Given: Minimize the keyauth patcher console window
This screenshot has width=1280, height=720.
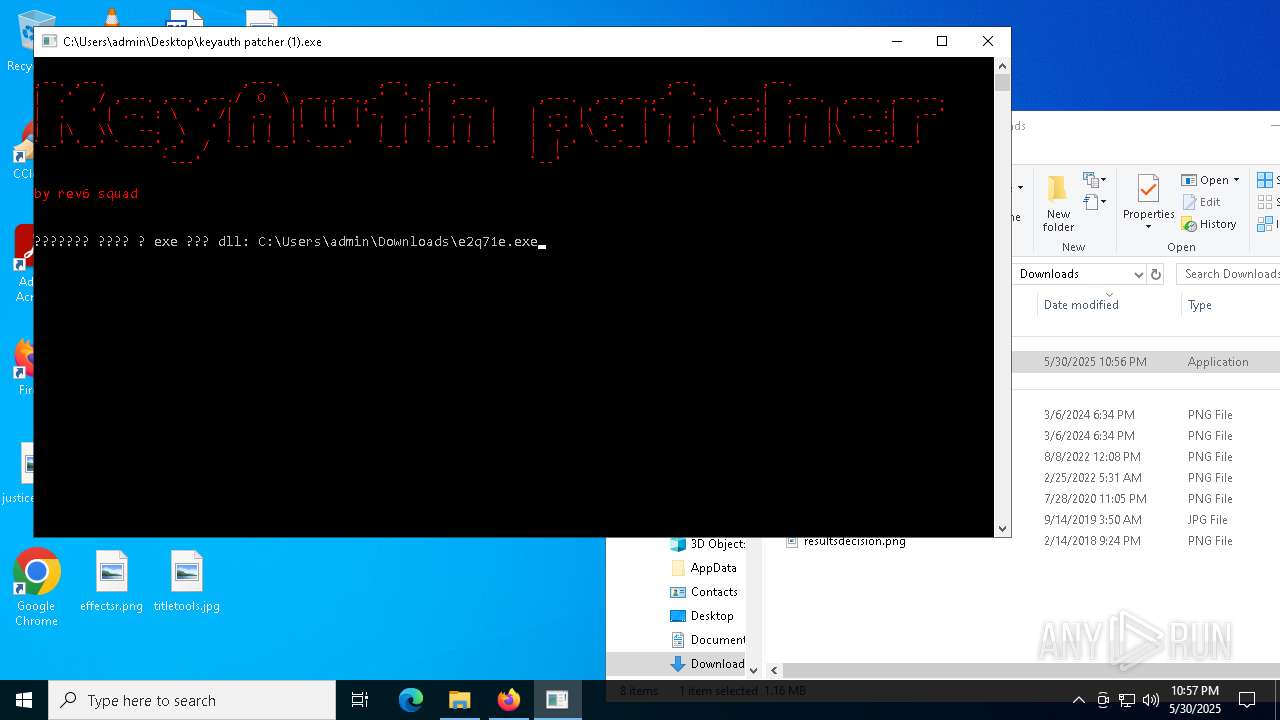Looking at the screenshot, I should tap(896, 41).
